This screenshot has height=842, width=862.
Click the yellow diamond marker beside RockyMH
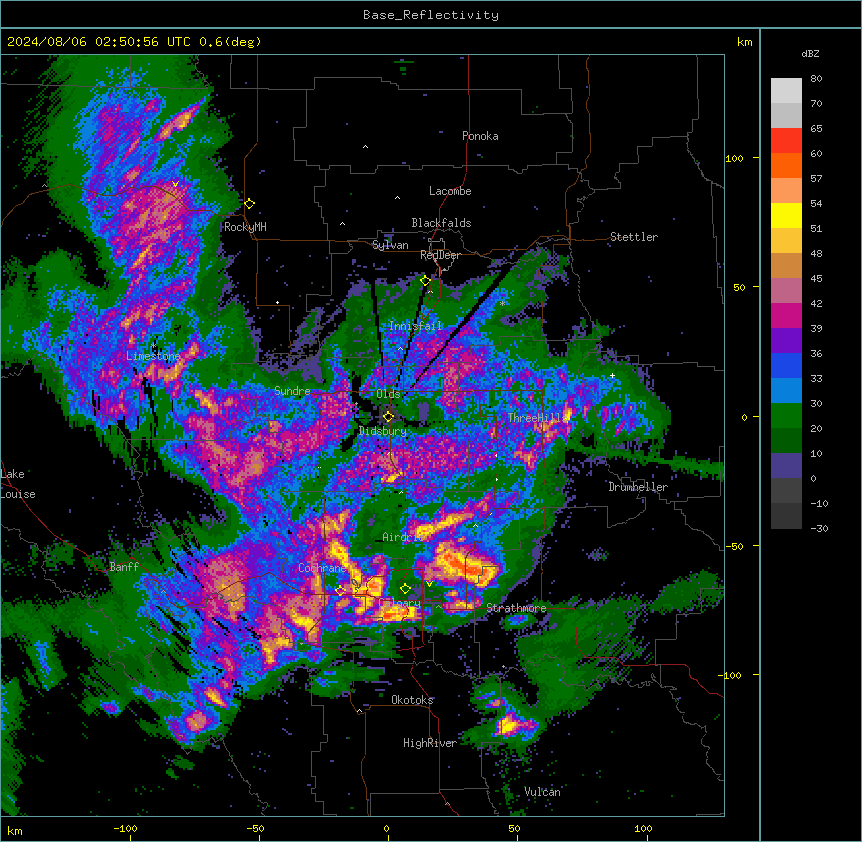pos(250,204)
